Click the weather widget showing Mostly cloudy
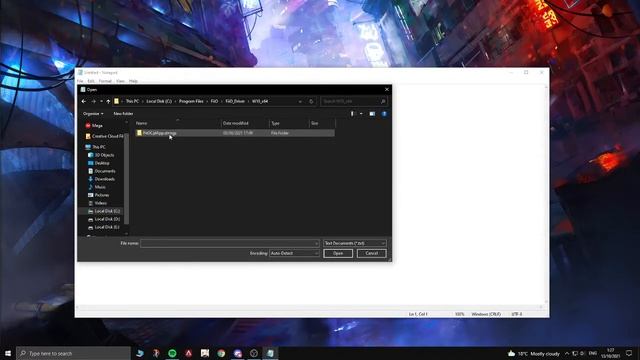640x360 pixels. click(x=533, y=353)
